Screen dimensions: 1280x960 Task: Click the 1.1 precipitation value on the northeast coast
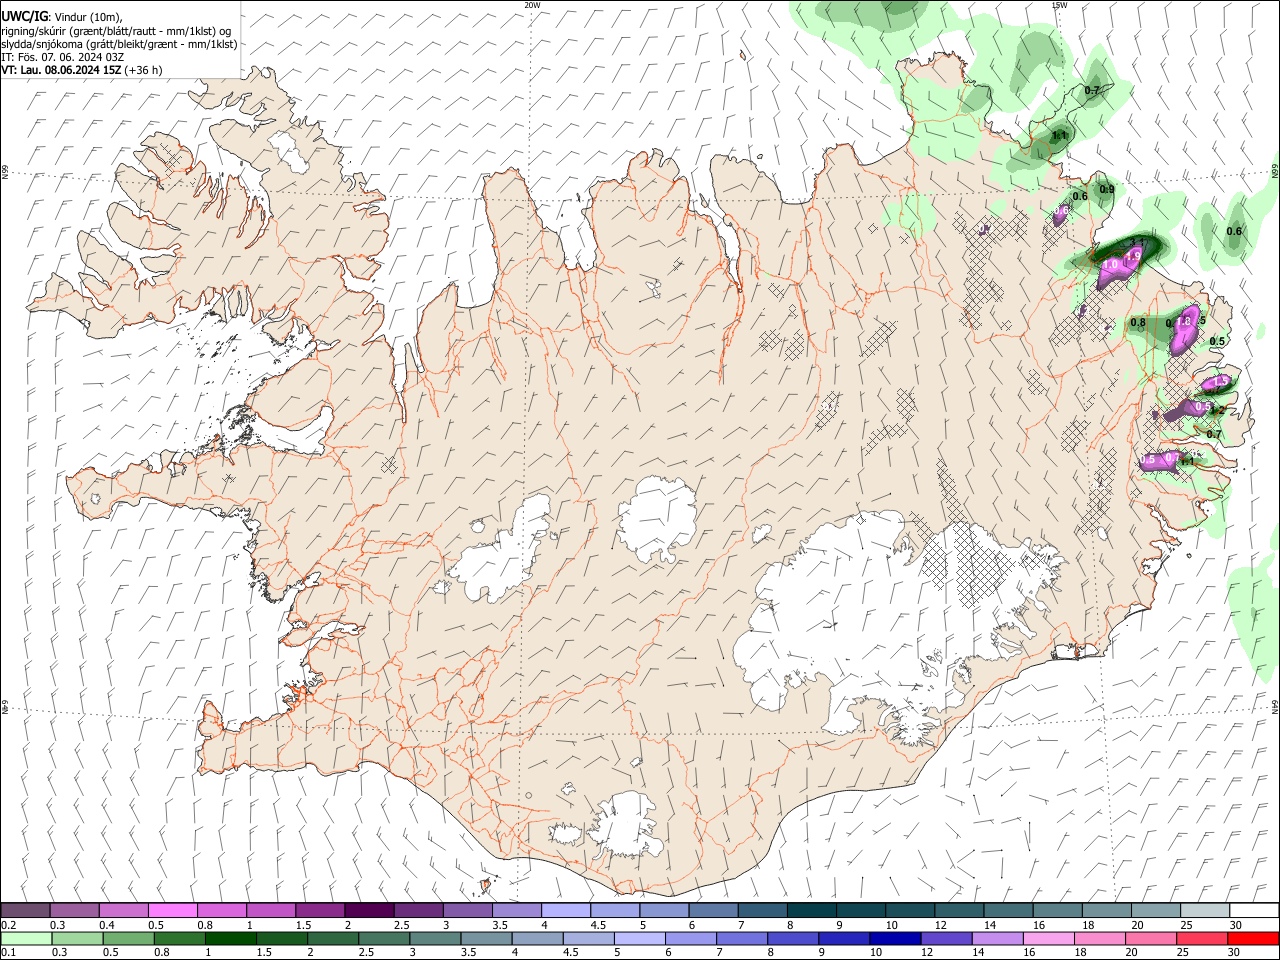[x=1060, y=134]
